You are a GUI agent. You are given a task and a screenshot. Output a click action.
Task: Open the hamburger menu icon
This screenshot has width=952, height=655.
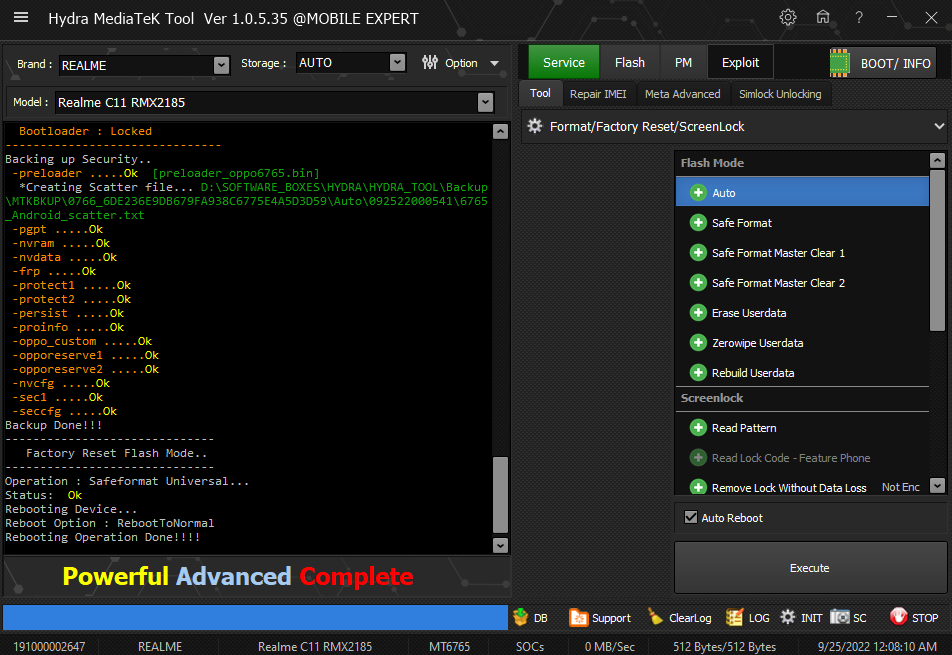(x=21, y=17)
